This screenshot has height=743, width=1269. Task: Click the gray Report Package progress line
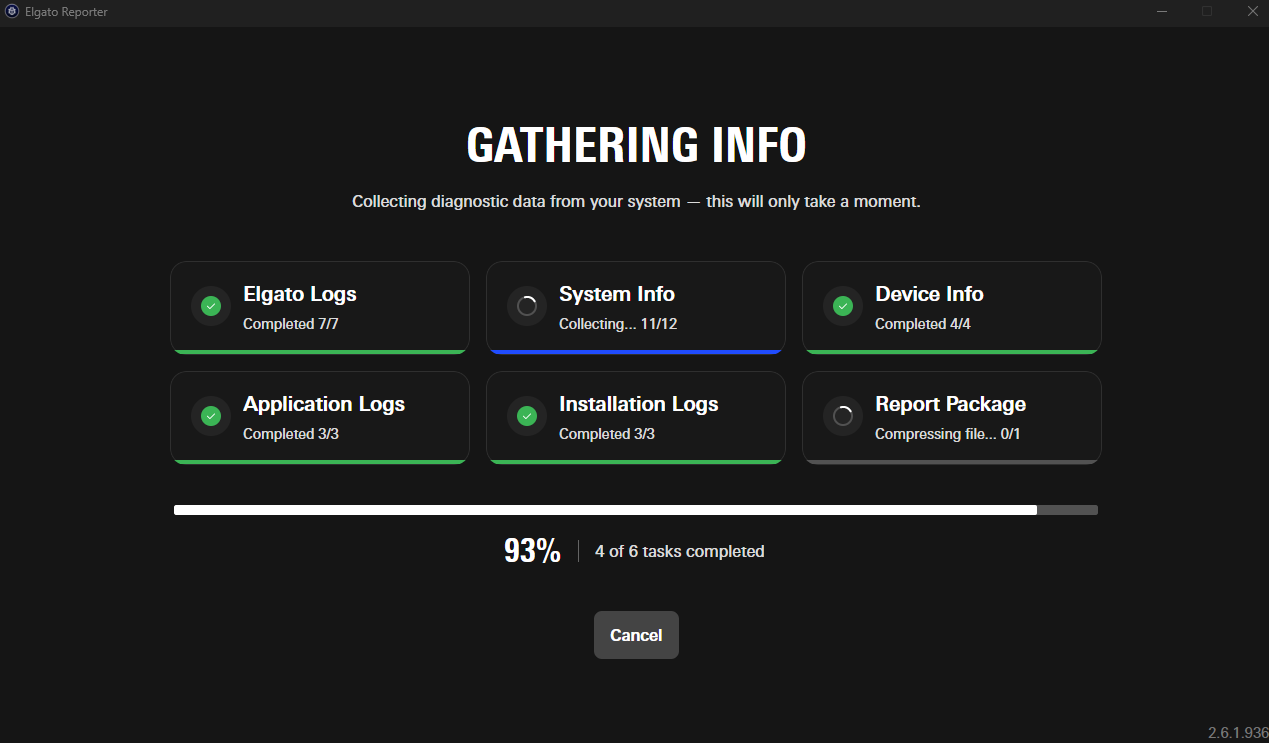click(952, 461)
